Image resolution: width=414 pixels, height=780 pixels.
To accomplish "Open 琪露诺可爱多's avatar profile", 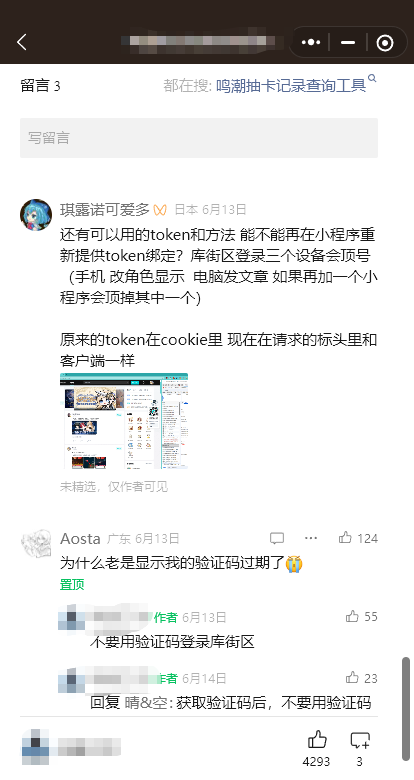I will coord(36,215).
